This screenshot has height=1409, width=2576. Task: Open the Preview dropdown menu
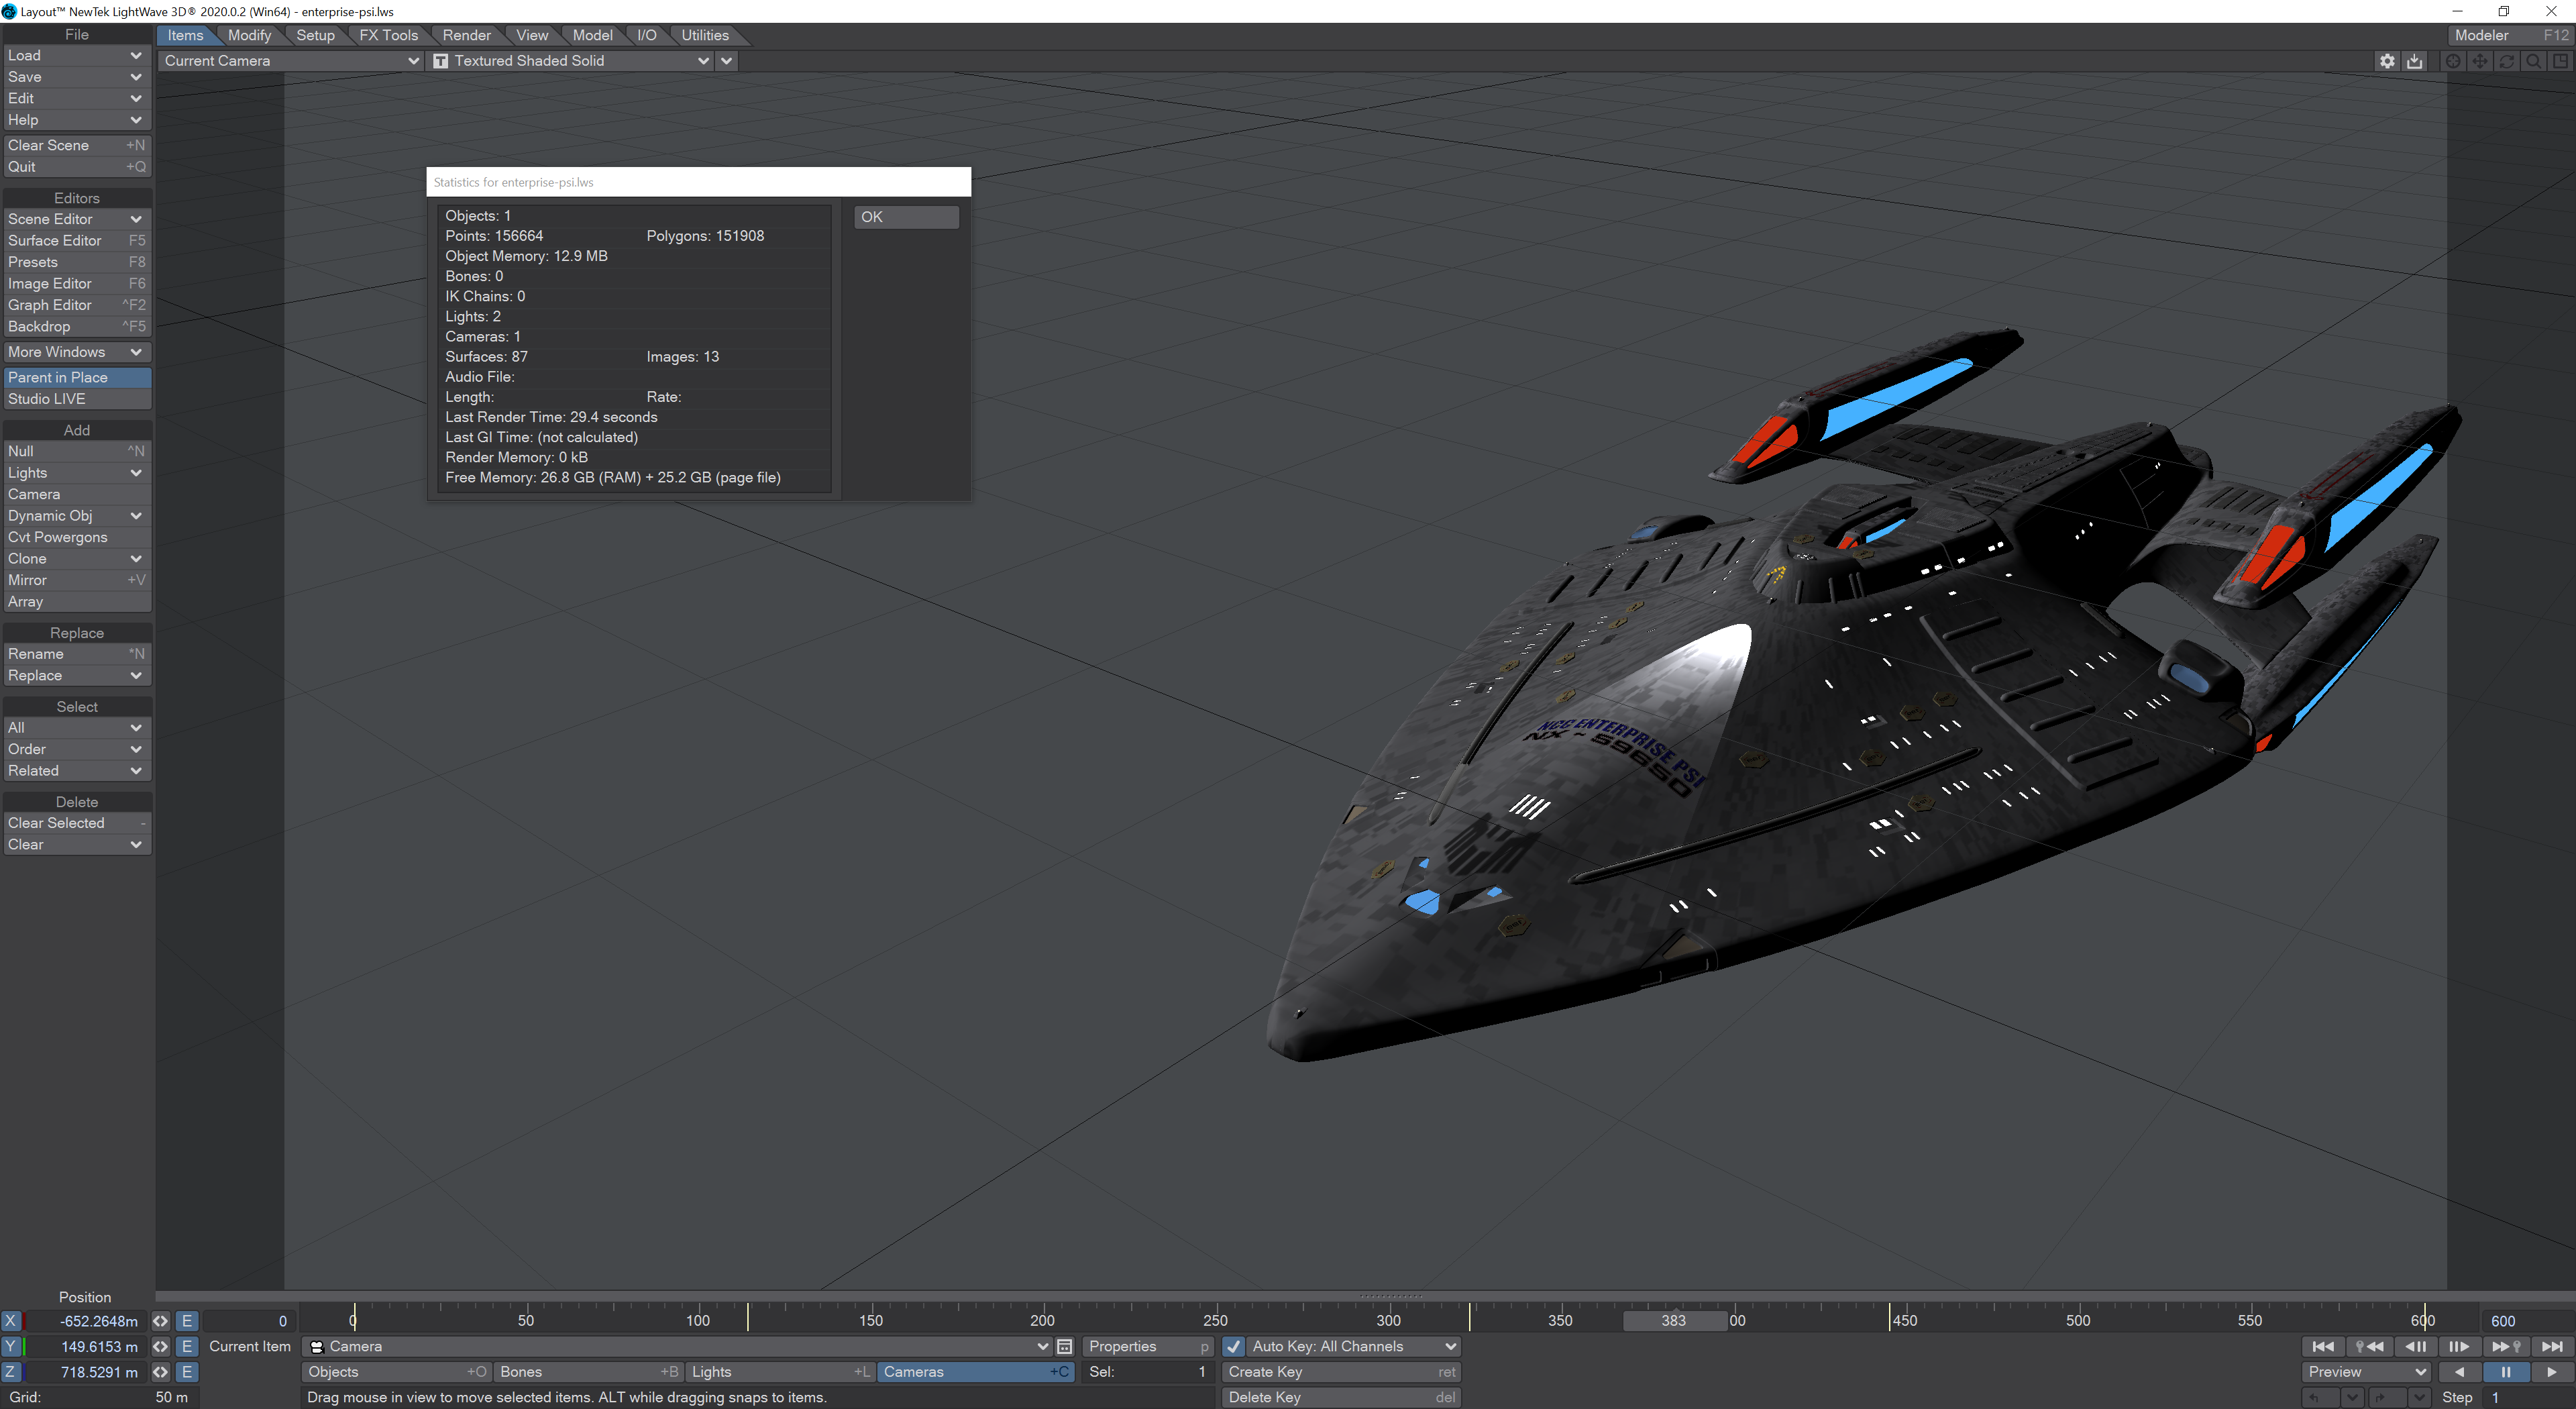pos(2366,1372)
